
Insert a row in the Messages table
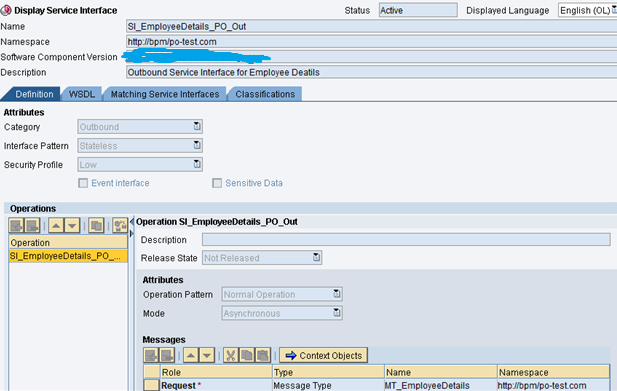[x=151, y=356]
